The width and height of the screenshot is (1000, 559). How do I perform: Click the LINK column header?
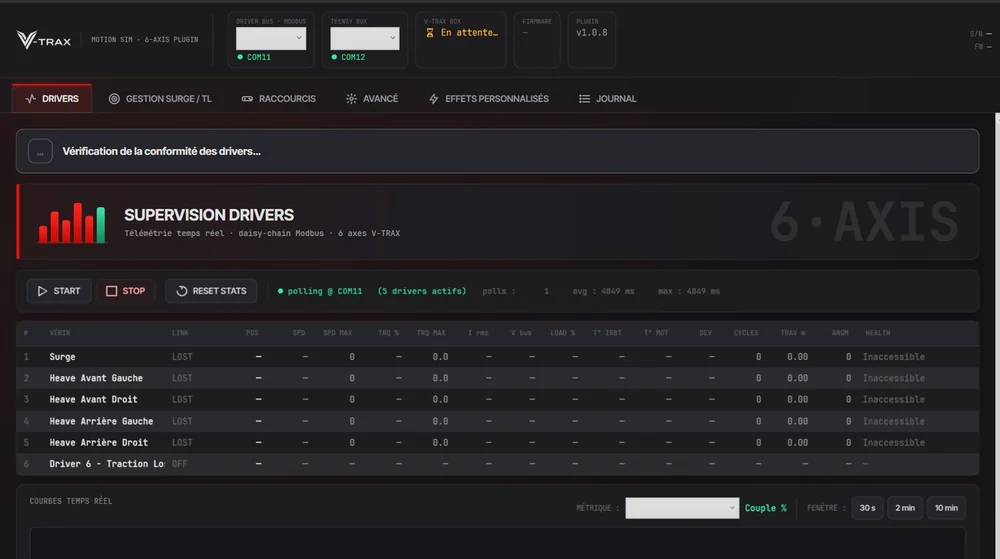coord(180,333)
